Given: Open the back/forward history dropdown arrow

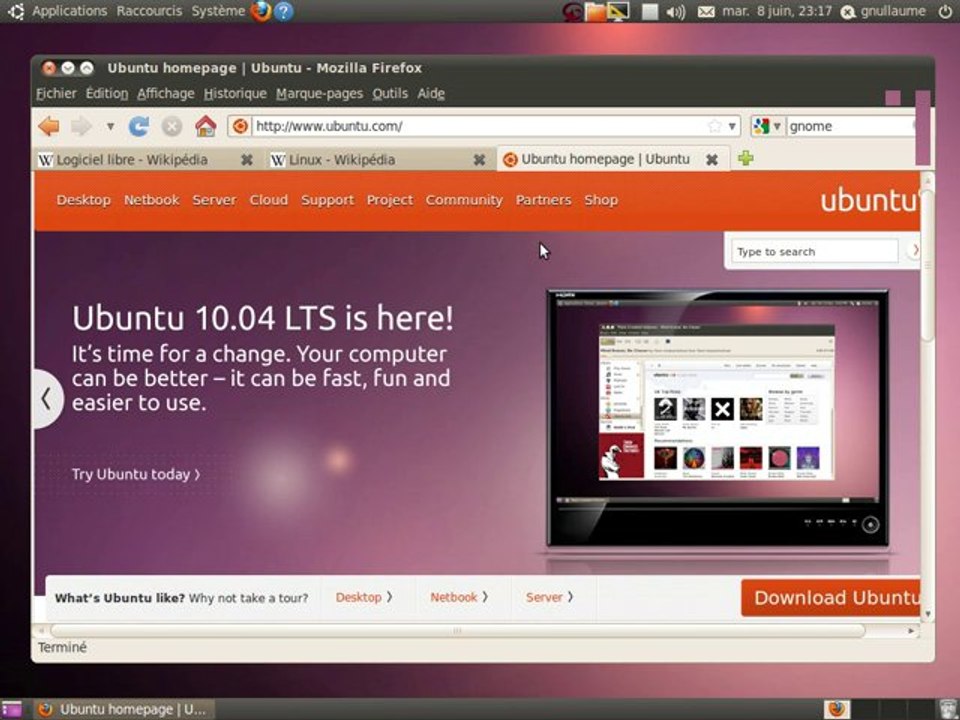Looking at the screenshot, I should click(110, 126).
